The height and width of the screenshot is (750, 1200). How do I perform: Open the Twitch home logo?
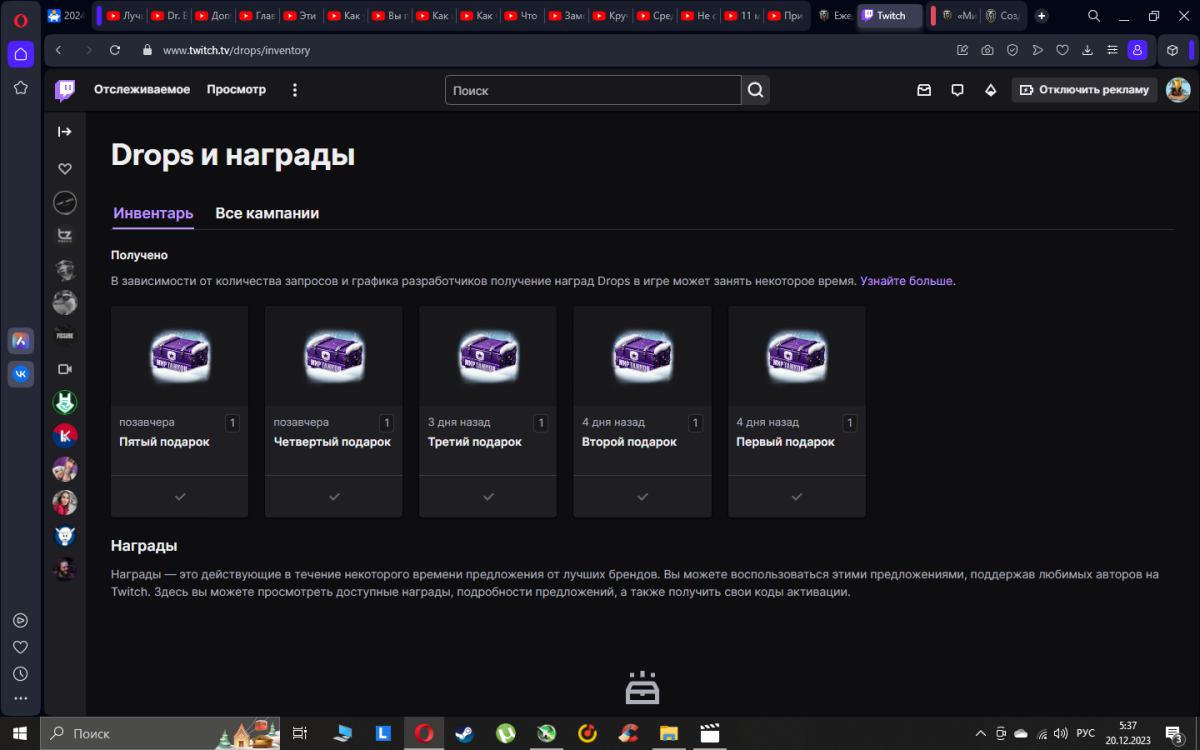point(65,90)
